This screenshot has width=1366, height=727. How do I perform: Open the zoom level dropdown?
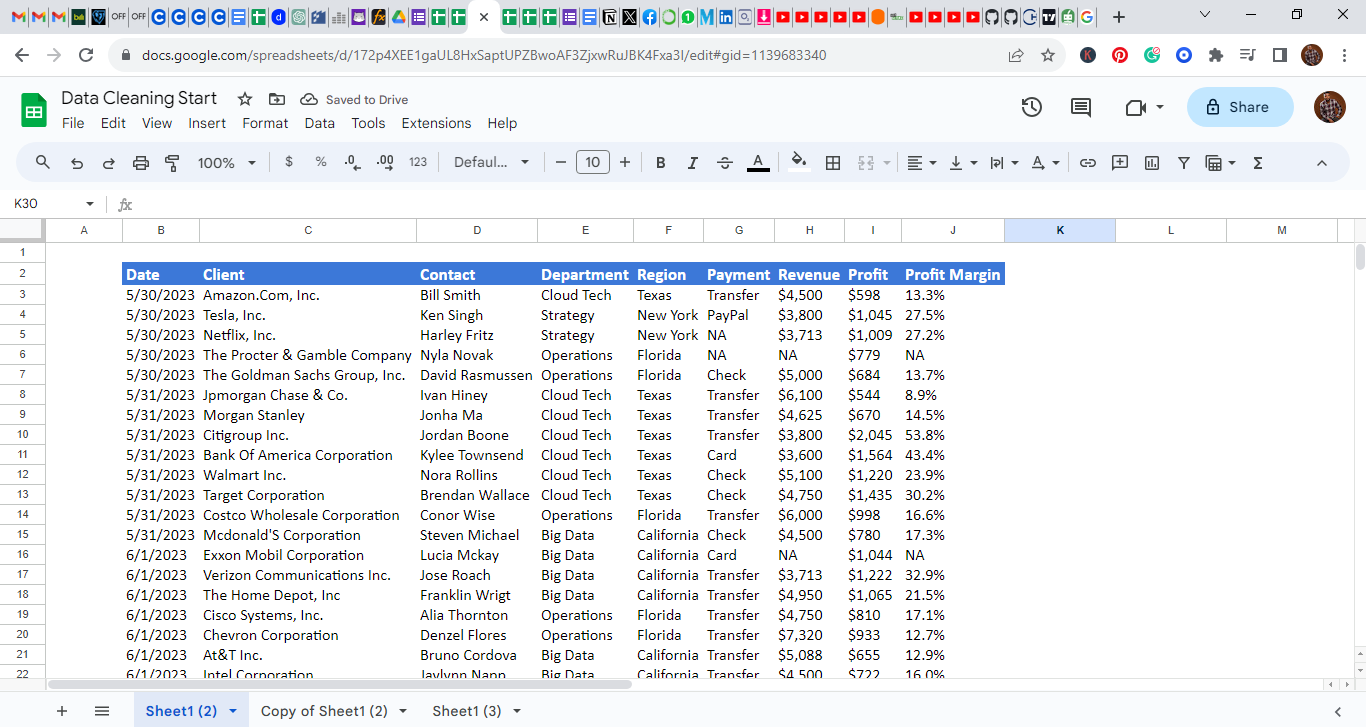[227, 162]
